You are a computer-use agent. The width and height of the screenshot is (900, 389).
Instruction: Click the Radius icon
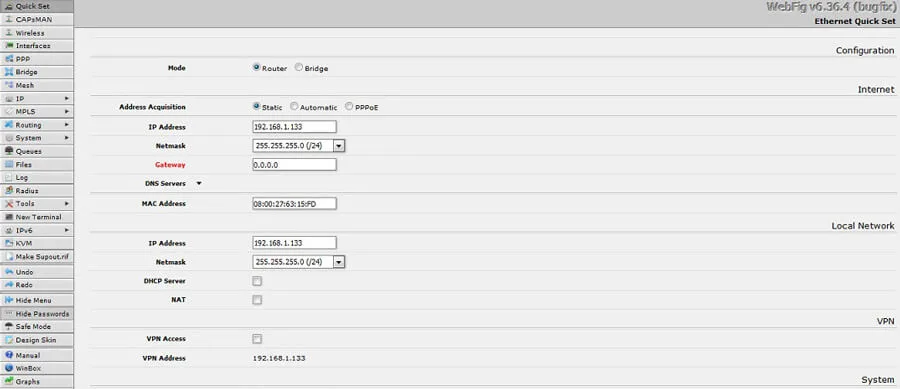[9, 190]
